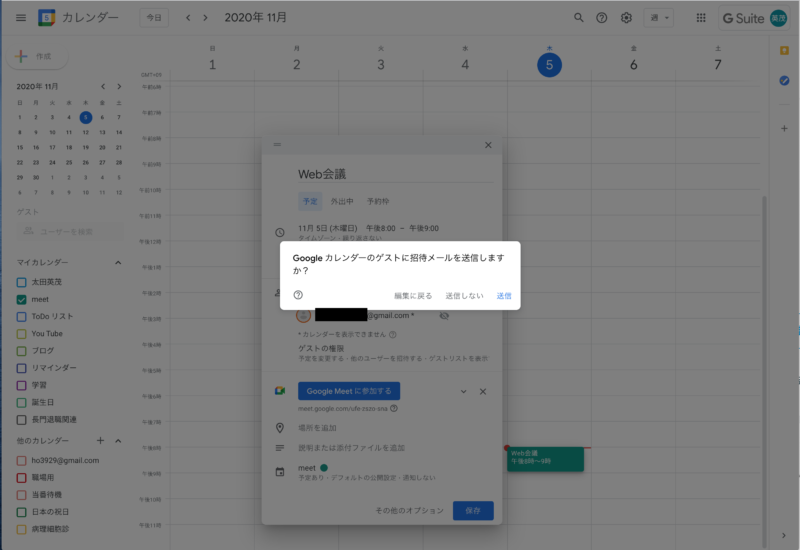Collapse マイカレンダー section
Viewport: 800px width, 550px height.
(x=118, y=262)
